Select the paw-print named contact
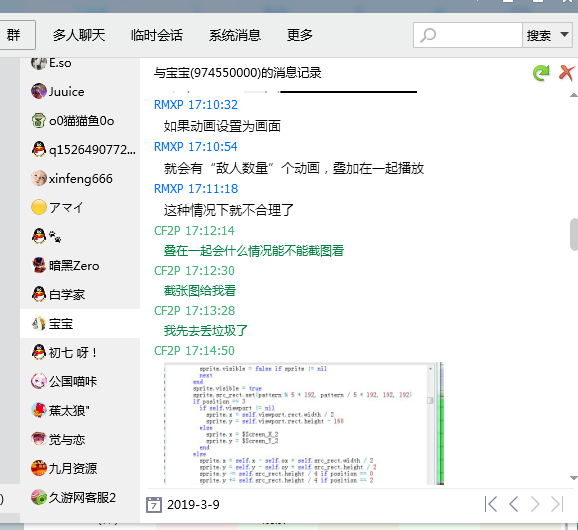The image size is (578, 530). [x=80, y=237]
